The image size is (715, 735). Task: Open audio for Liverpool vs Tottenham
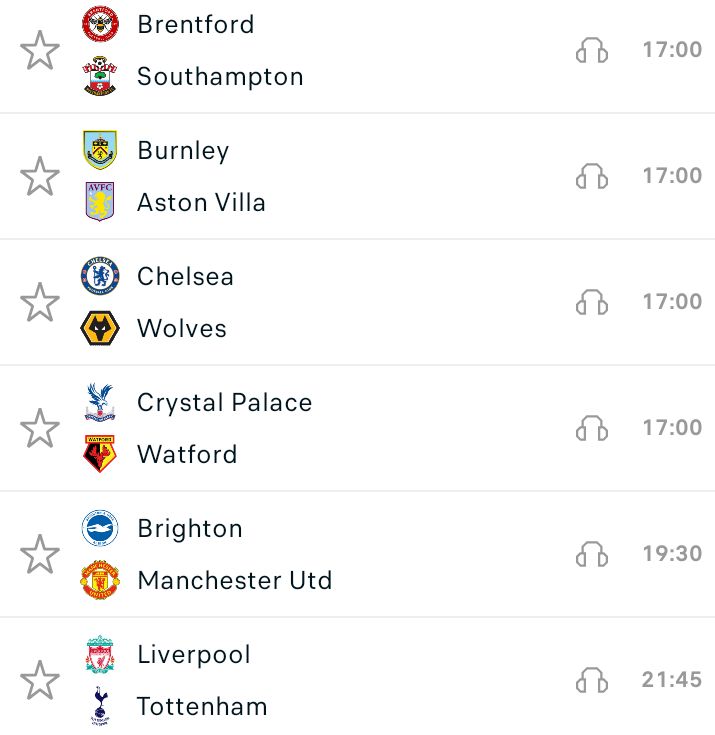(x=592, y=680)
